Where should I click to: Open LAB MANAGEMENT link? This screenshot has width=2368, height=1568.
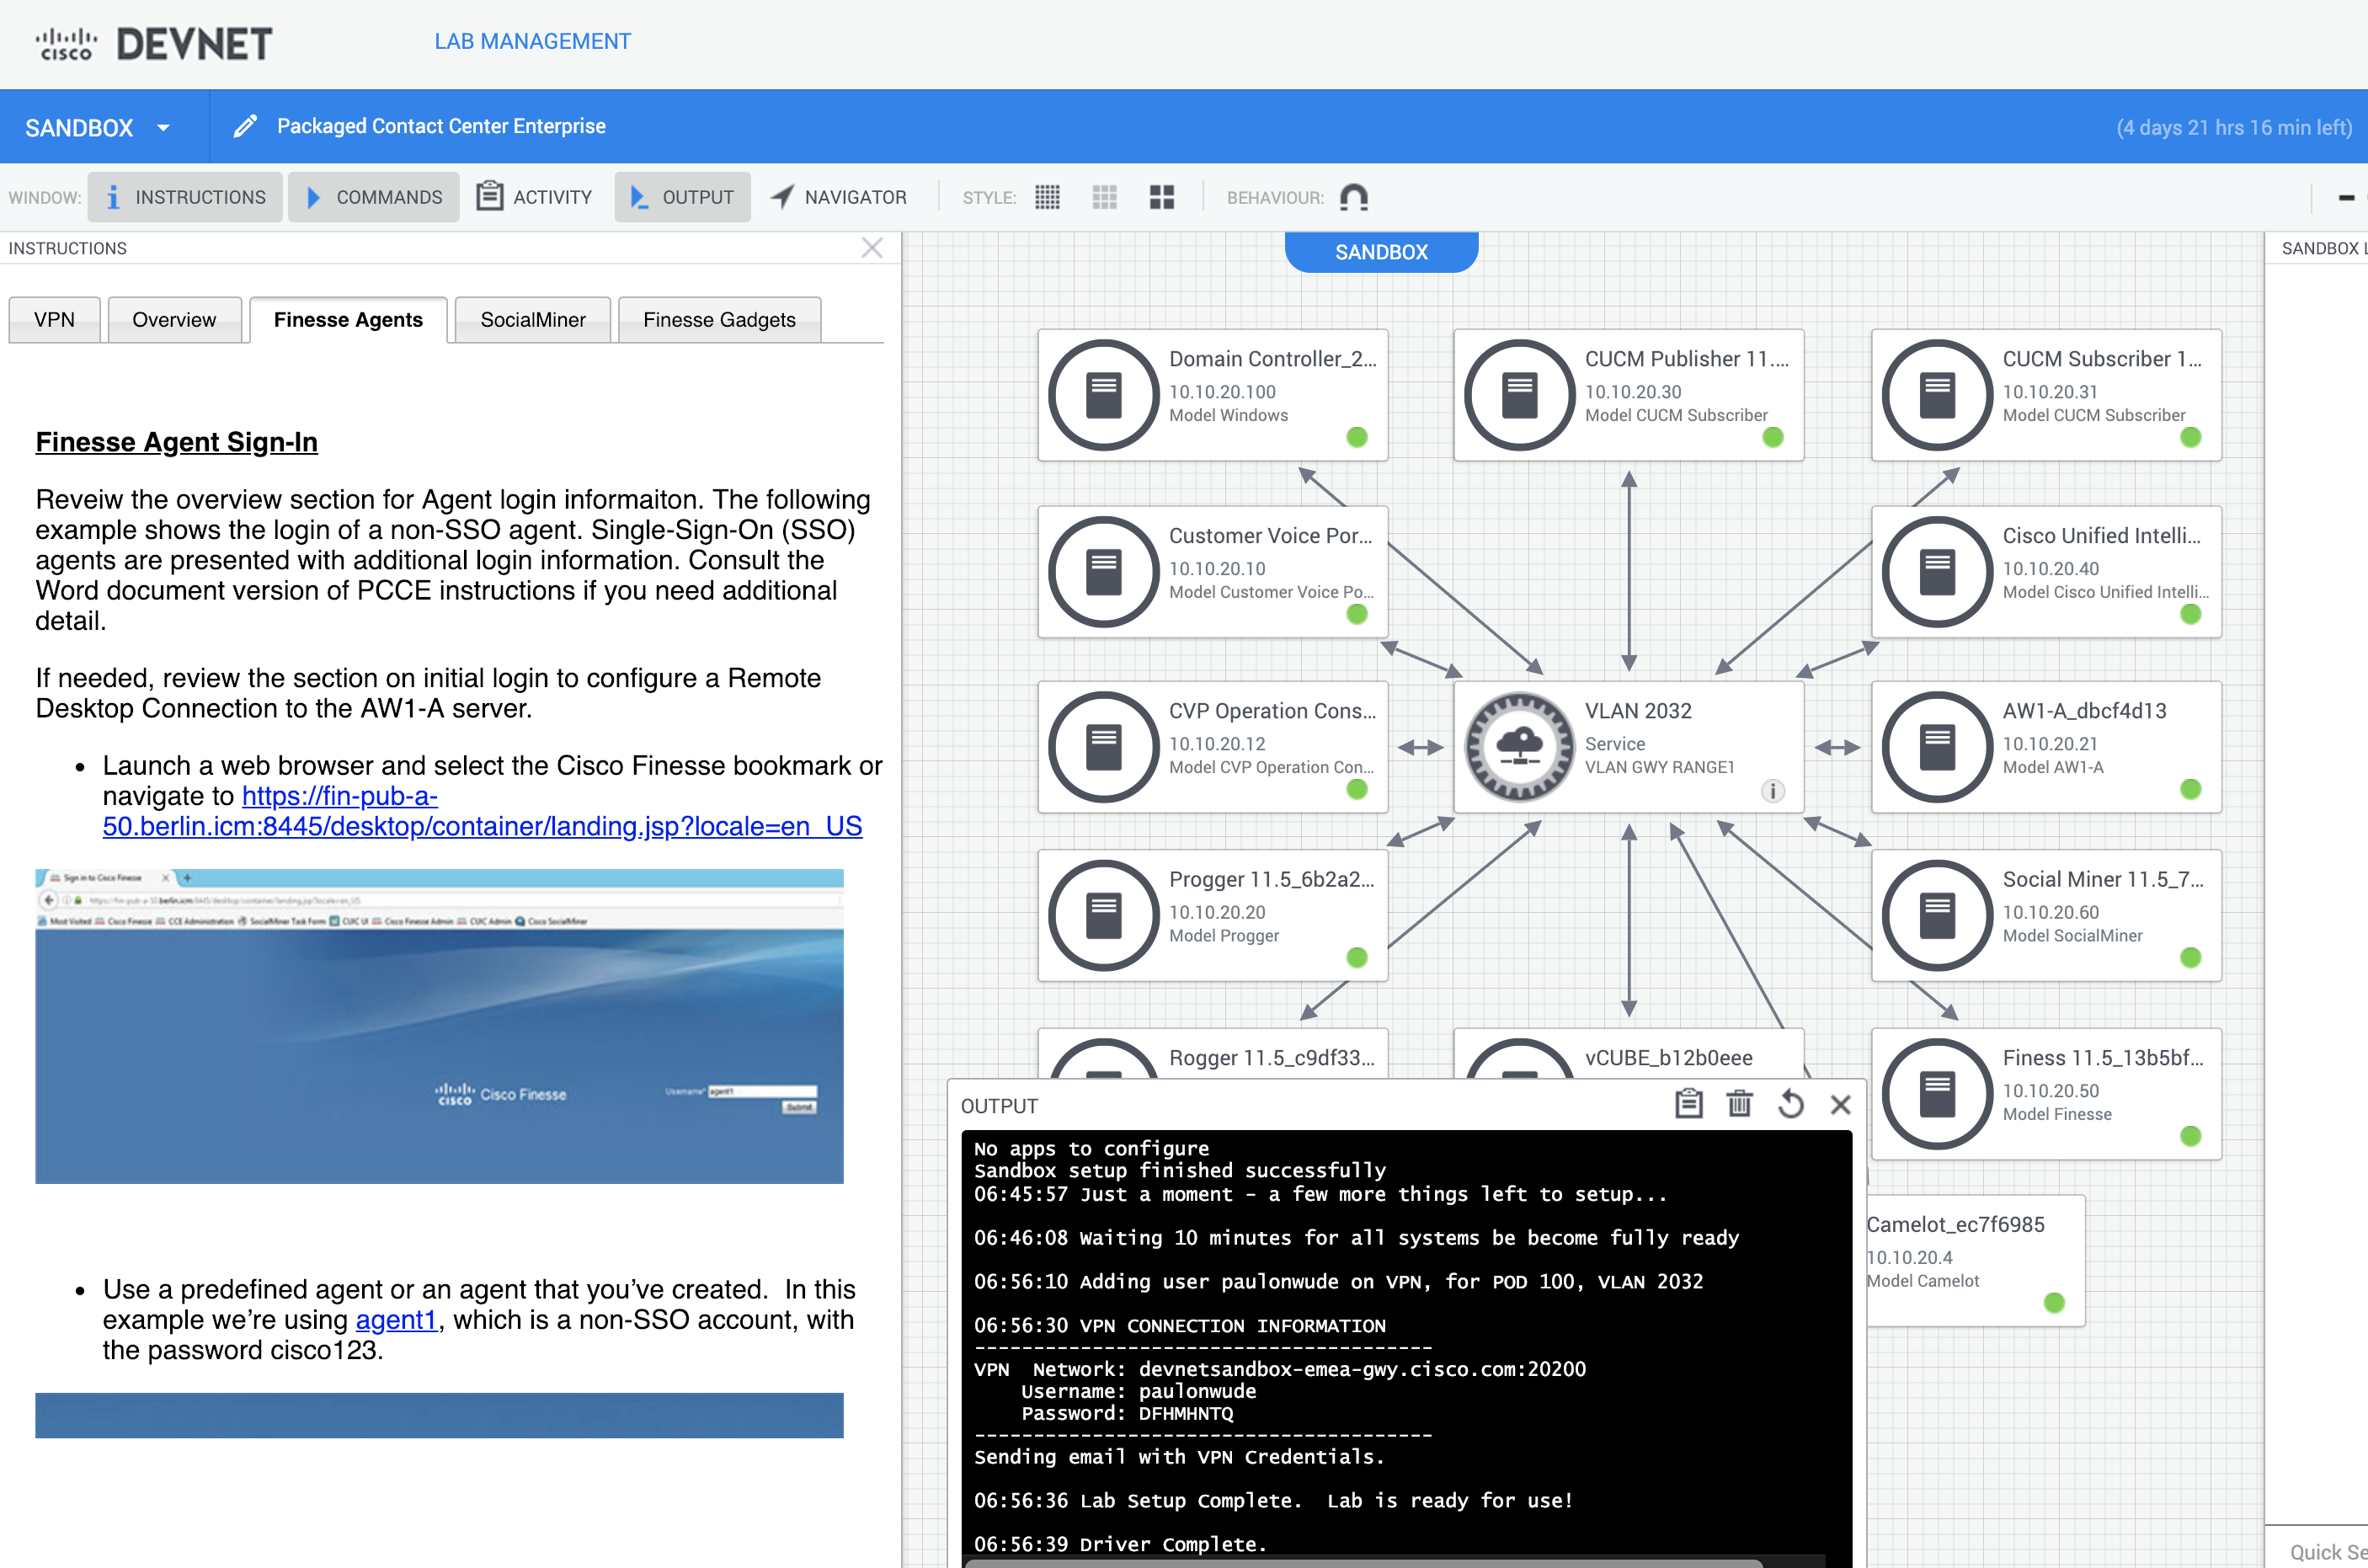coord(532,41)
